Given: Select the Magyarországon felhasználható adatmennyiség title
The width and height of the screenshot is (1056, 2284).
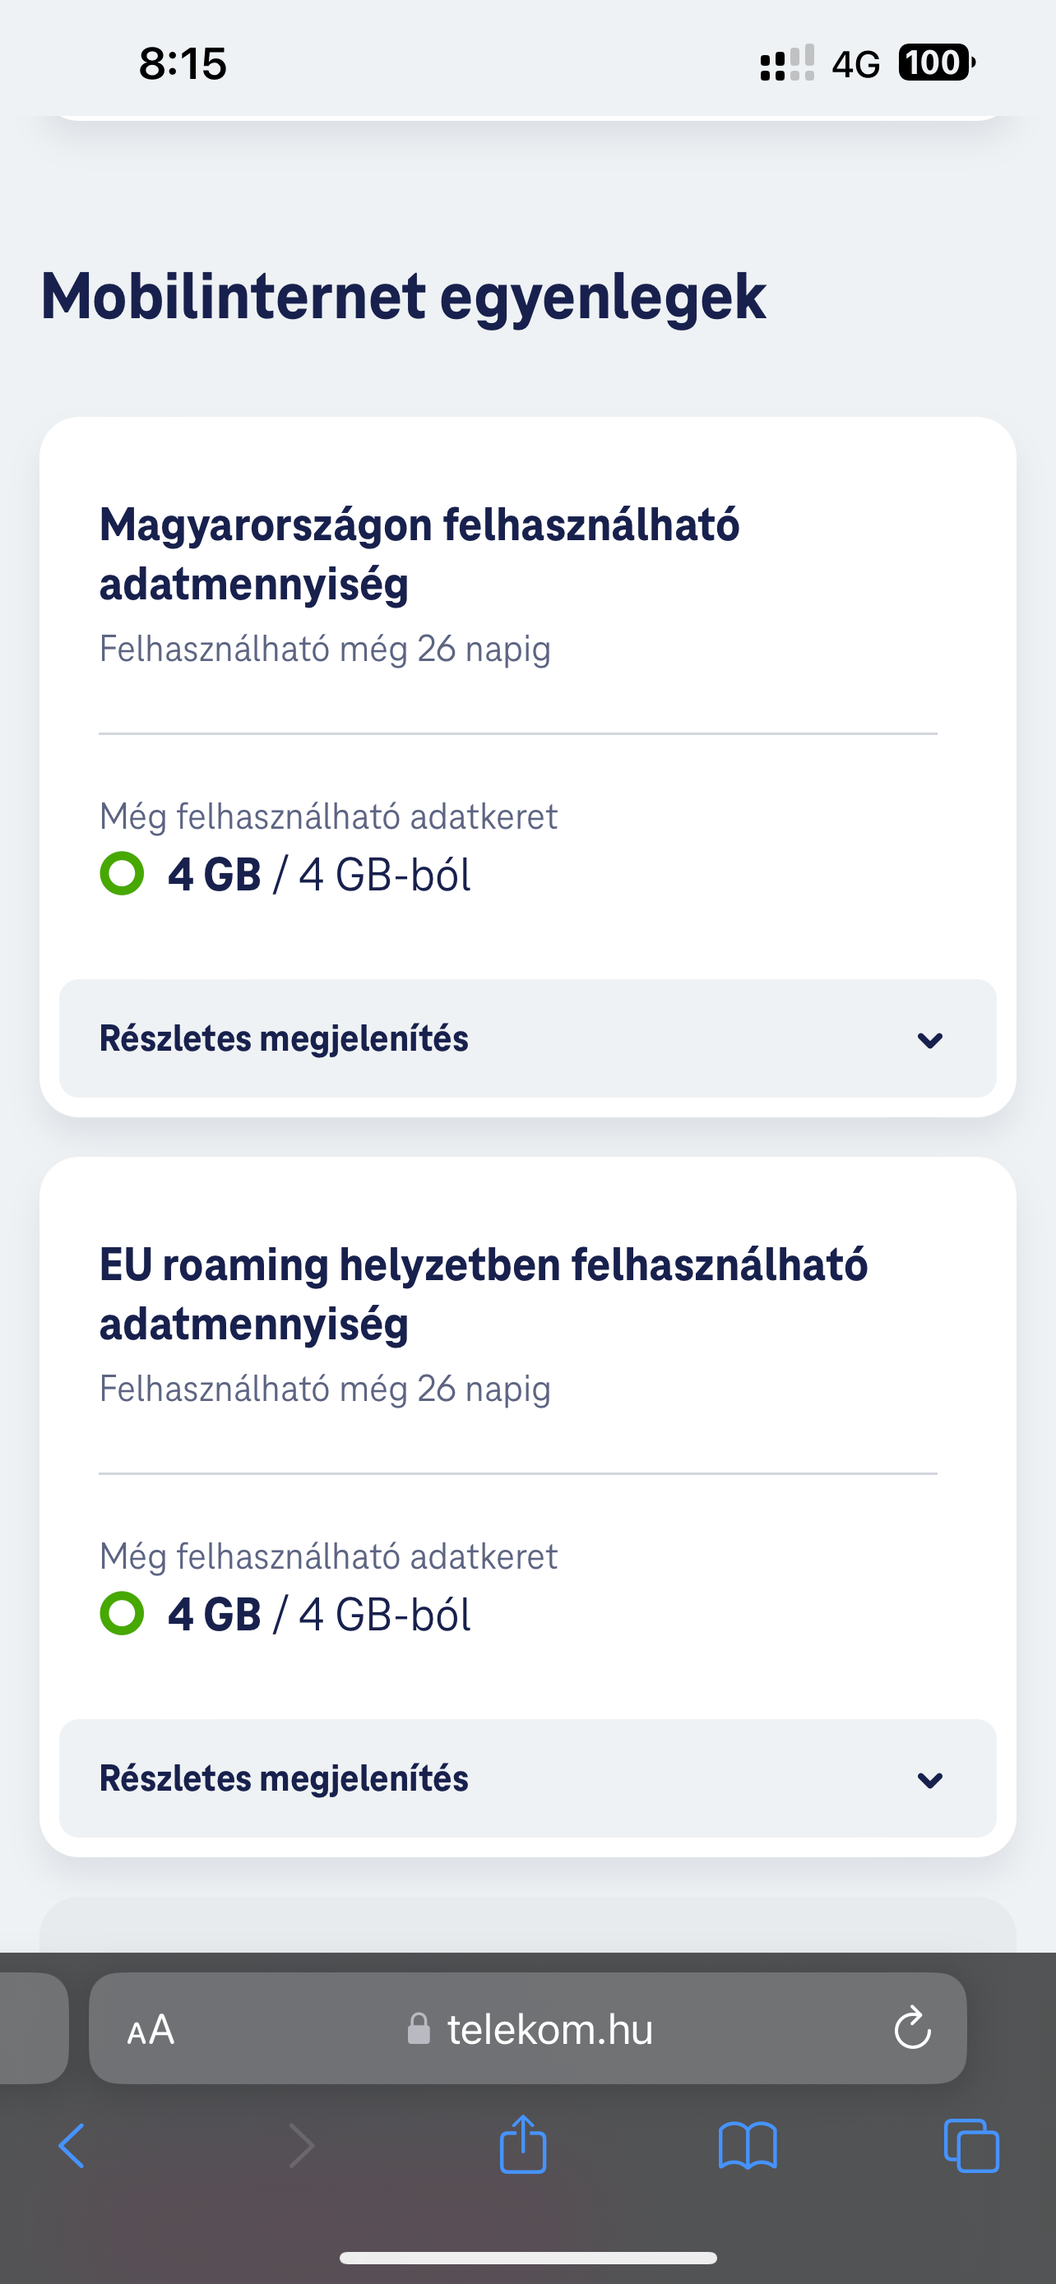Looking at the screenshot, I should coord(419,554).
